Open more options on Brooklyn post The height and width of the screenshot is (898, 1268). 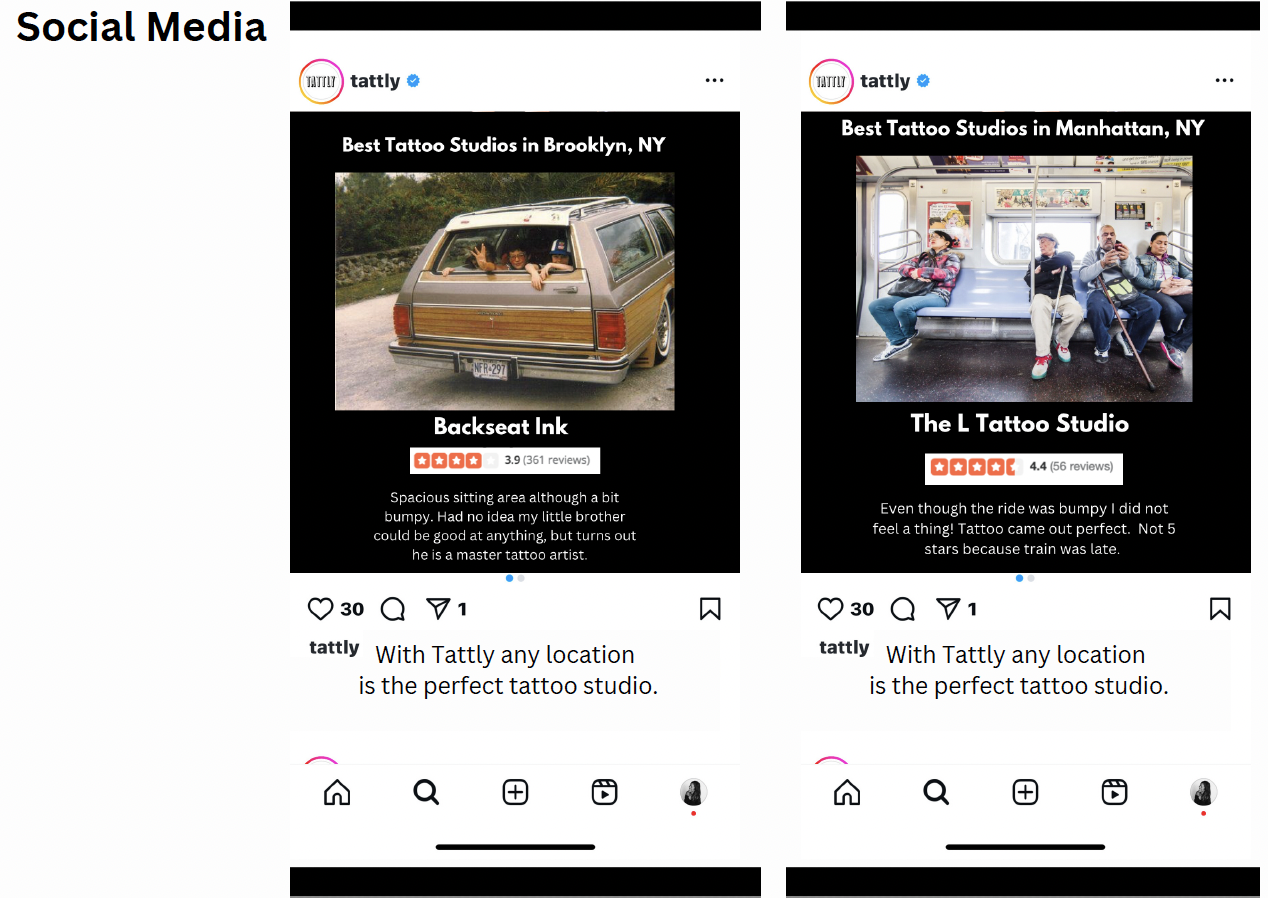click(714, 81)
